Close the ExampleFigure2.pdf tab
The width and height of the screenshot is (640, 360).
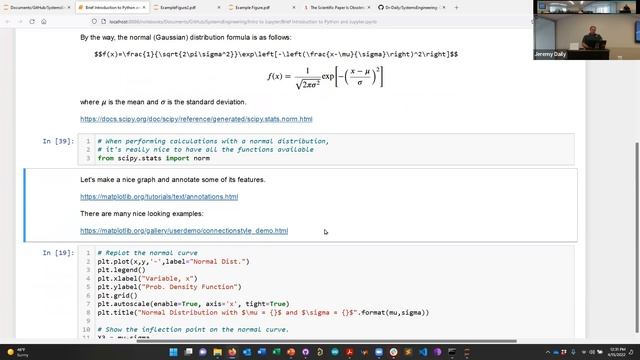tap(219, 7)
